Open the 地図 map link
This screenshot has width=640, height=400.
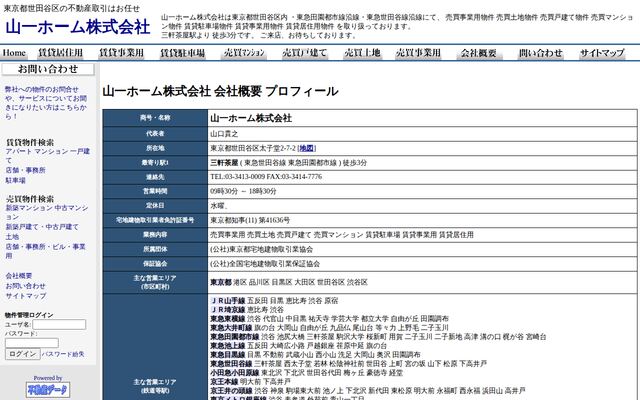click(x=307, y=148)
